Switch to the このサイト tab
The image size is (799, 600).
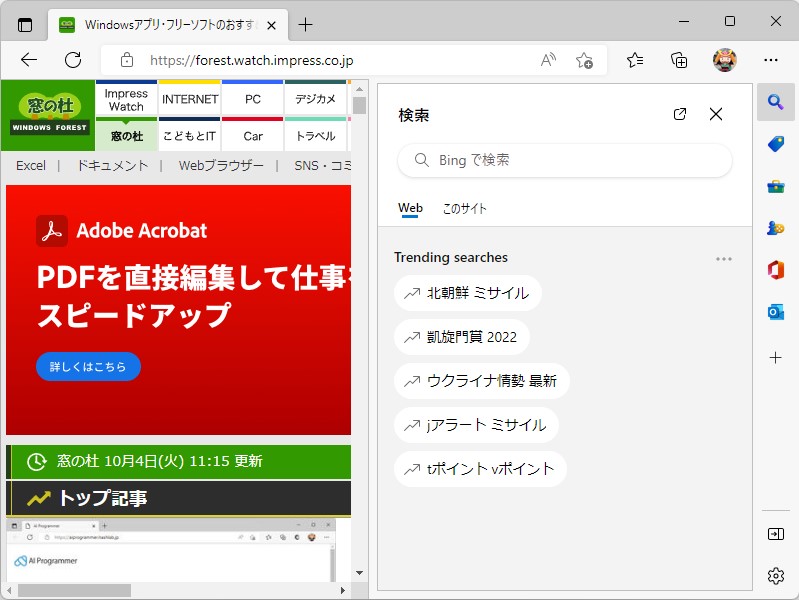pyautogui.click(x=464, y=208)
